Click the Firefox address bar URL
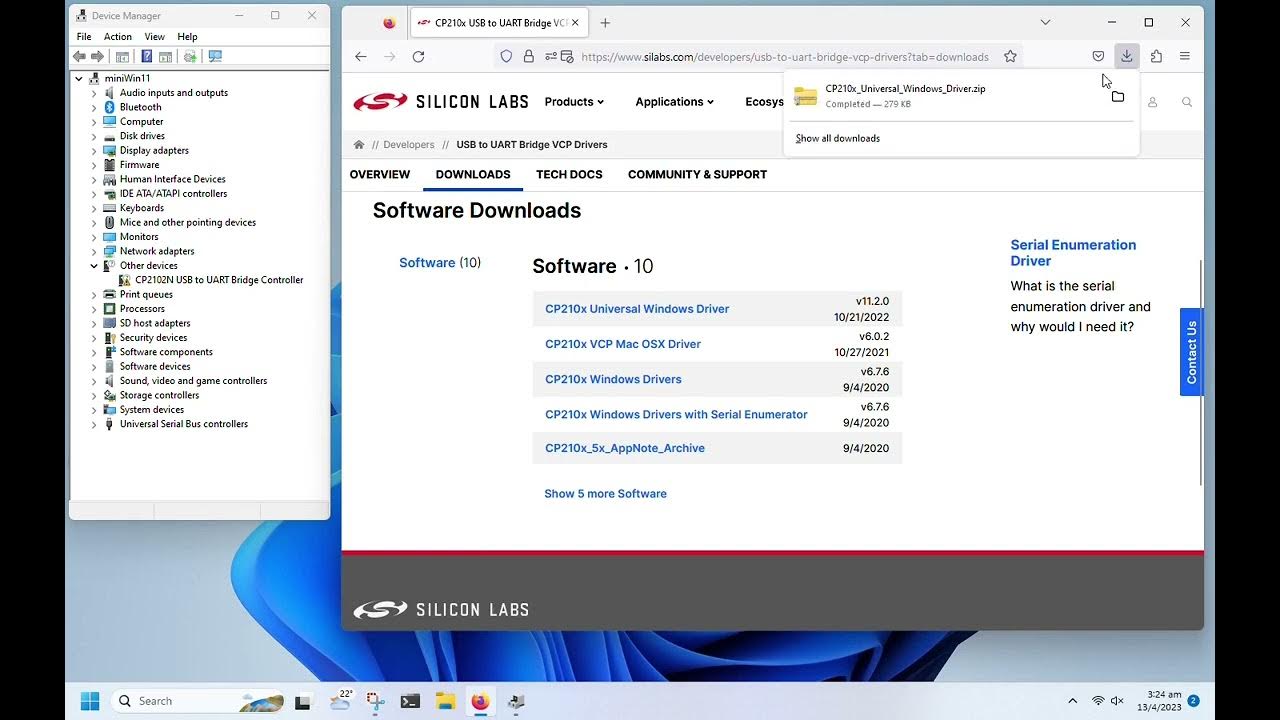 [x=784, y=57]
